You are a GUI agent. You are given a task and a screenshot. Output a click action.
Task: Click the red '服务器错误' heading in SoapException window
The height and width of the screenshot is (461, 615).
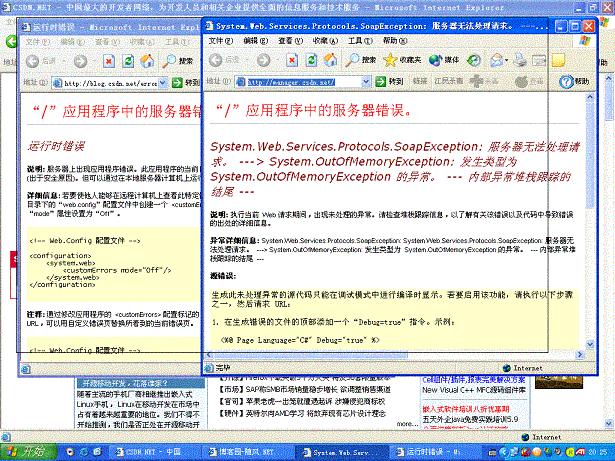pyautogui.click(x=314, y=111)
